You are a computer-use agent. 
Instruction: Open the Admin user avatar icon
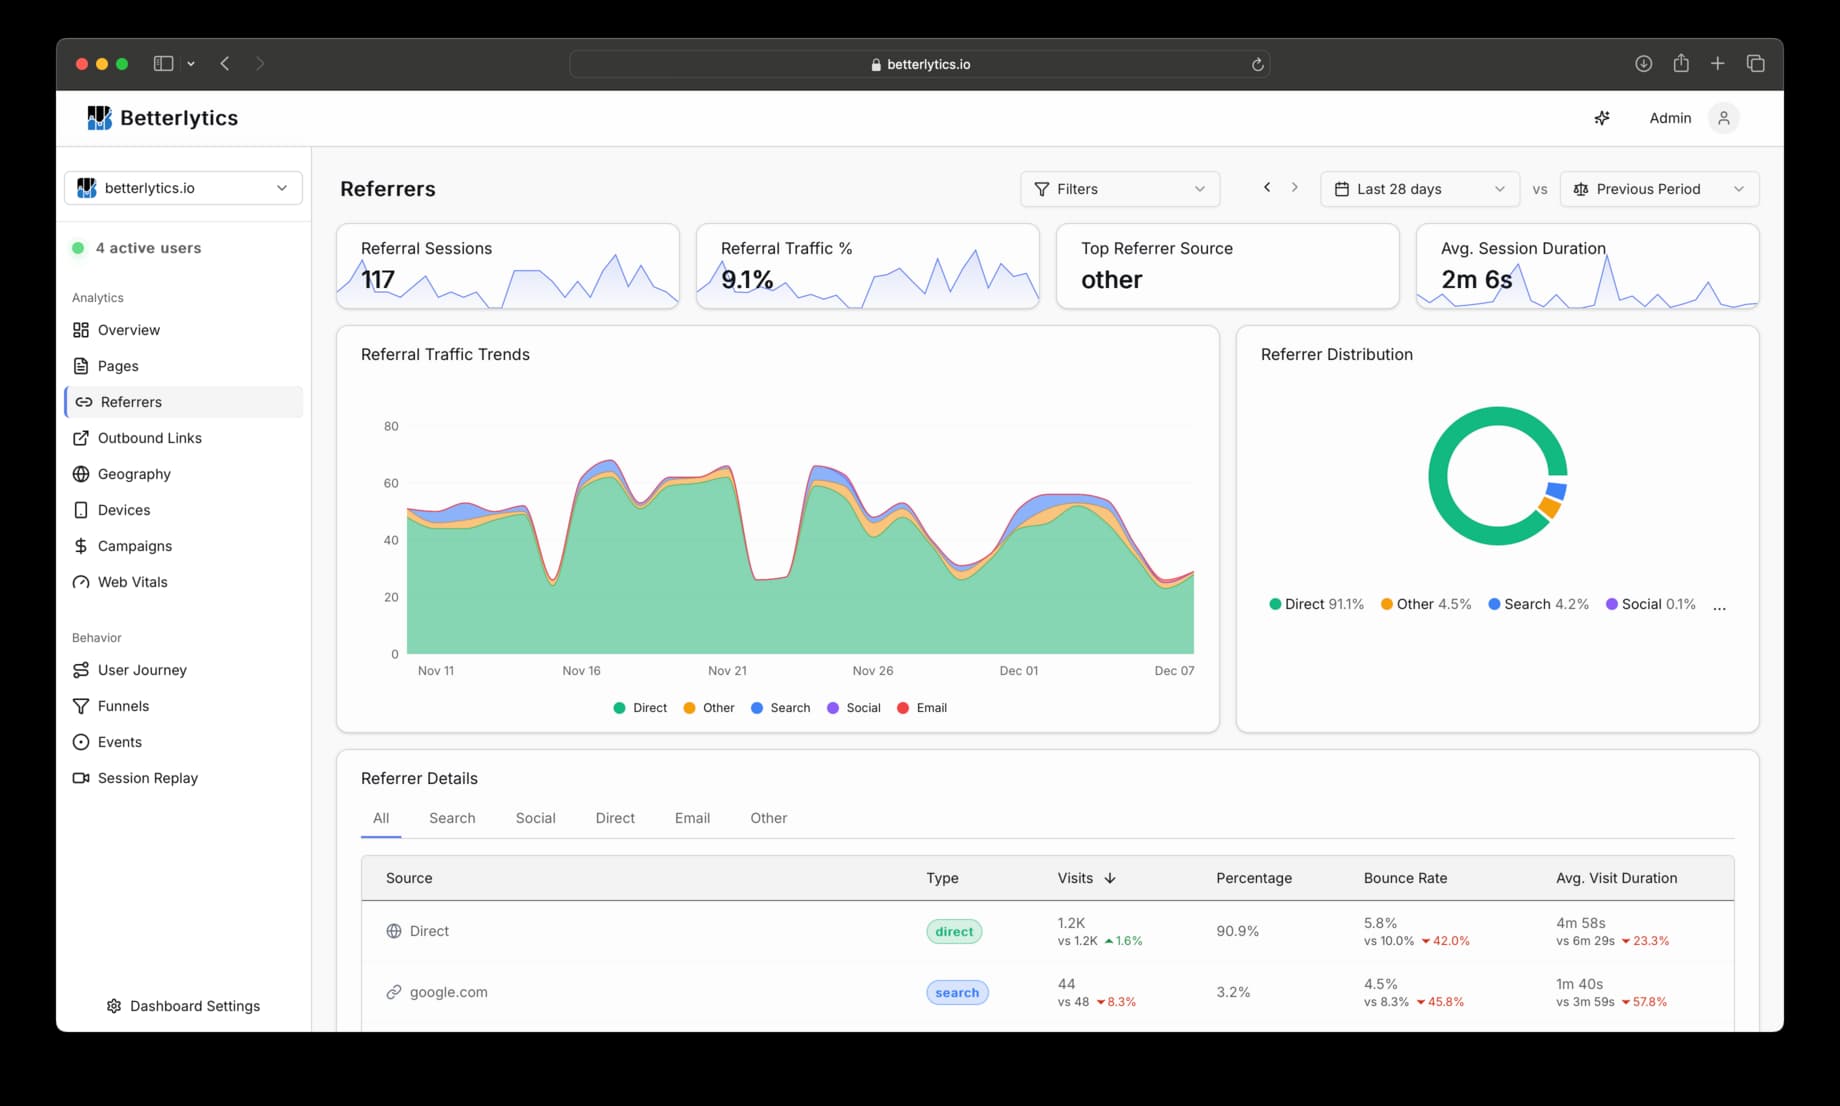1723,118
